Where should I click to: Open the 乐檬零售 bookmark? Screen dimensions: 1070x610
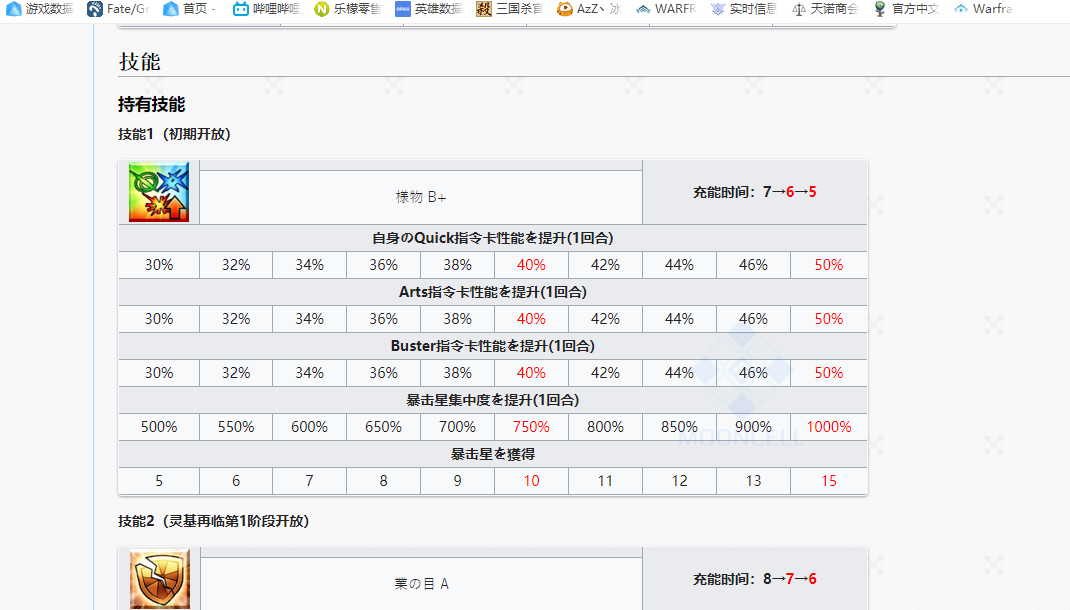click(x=347, y=9)
